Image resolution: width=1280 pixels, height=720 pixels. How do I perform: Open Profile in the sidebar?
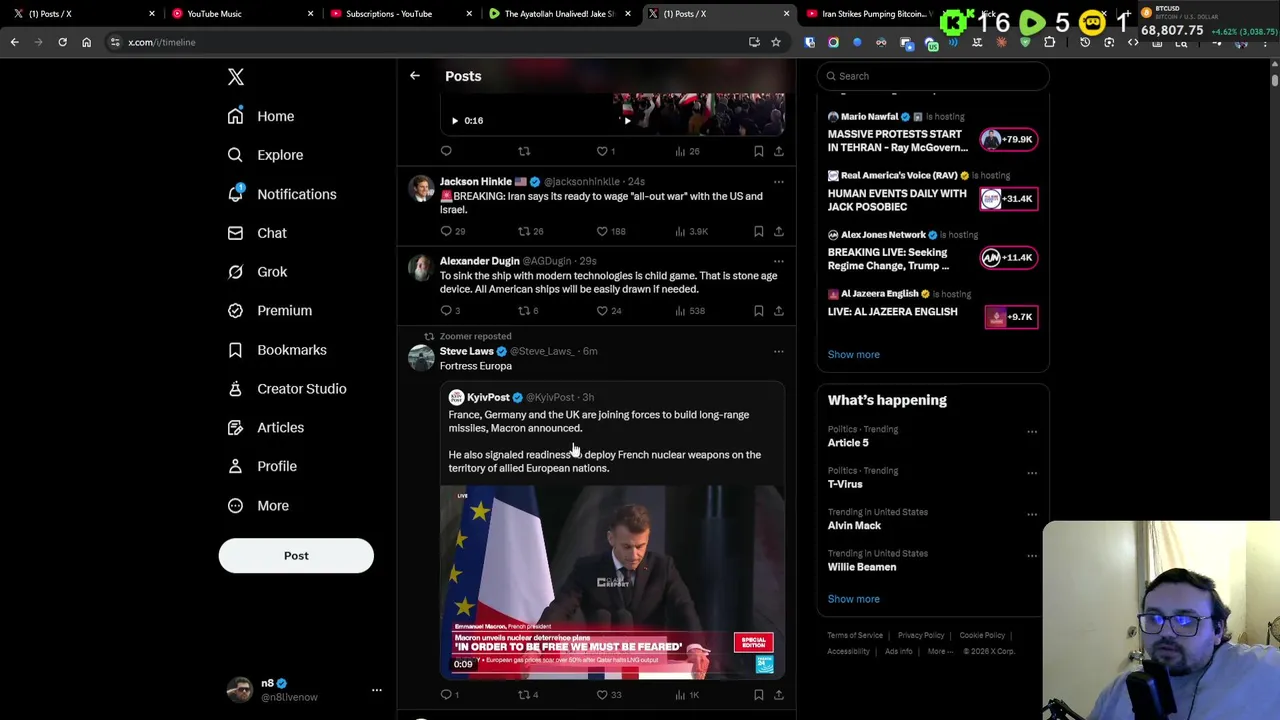262,466
